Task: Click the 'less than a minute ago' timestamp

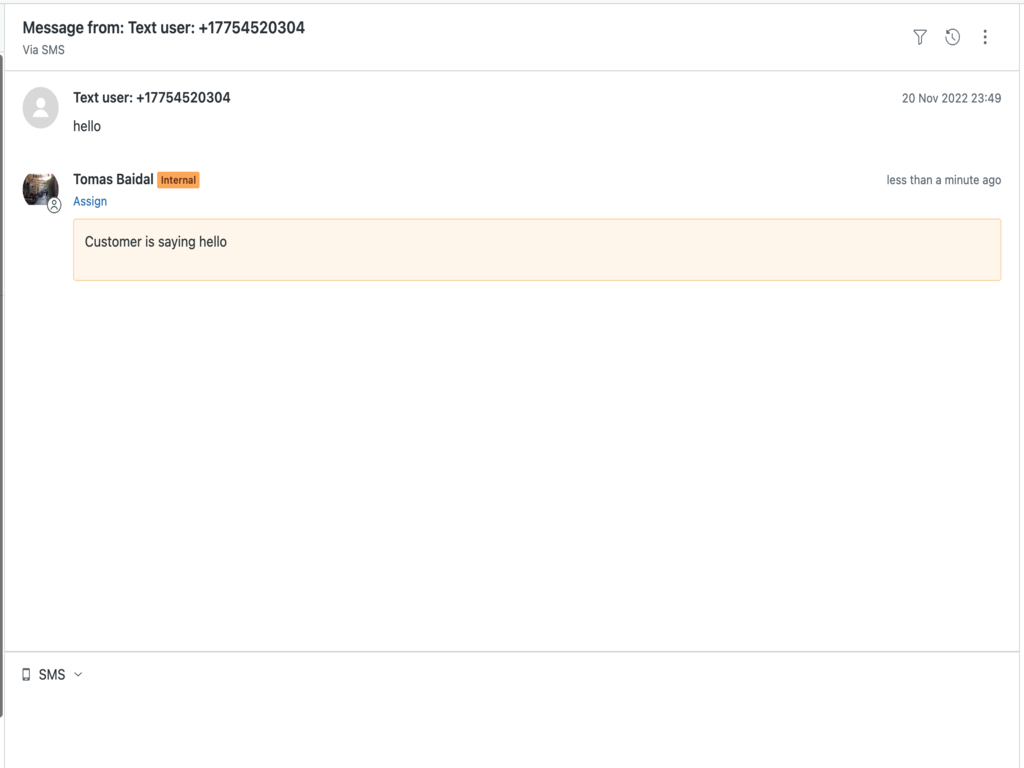Action: click(x=943, y=180)
